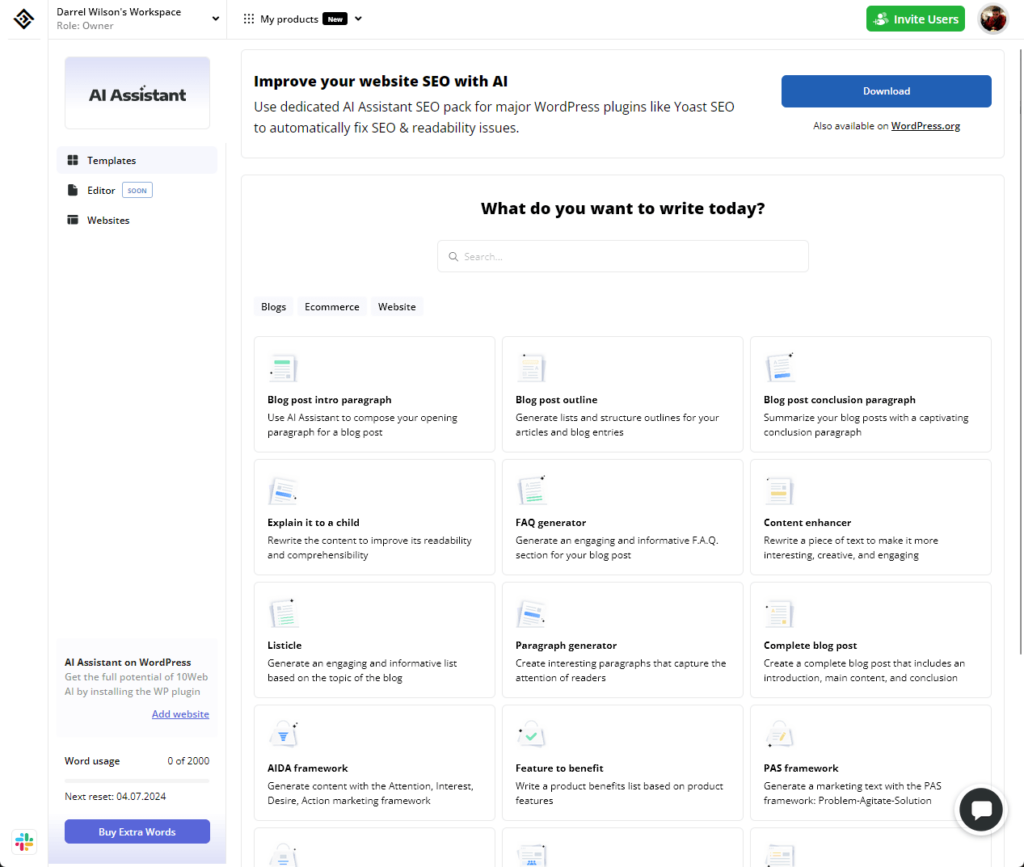Click the Darrel Wilson's Workspace name
1024x867 pixels.
[x=119, y=12]
